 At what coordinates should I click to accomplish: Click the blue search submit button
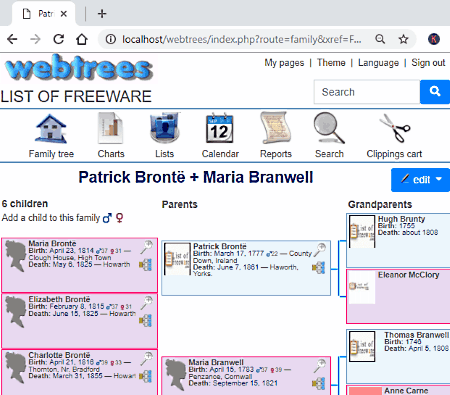pos(435,92)
